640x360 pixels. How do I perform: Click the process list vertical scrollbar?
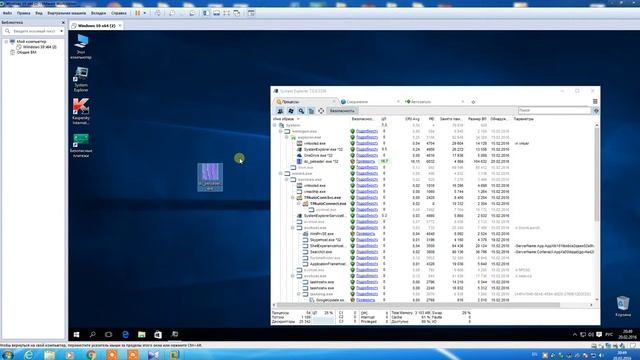[x=597, y=173]
